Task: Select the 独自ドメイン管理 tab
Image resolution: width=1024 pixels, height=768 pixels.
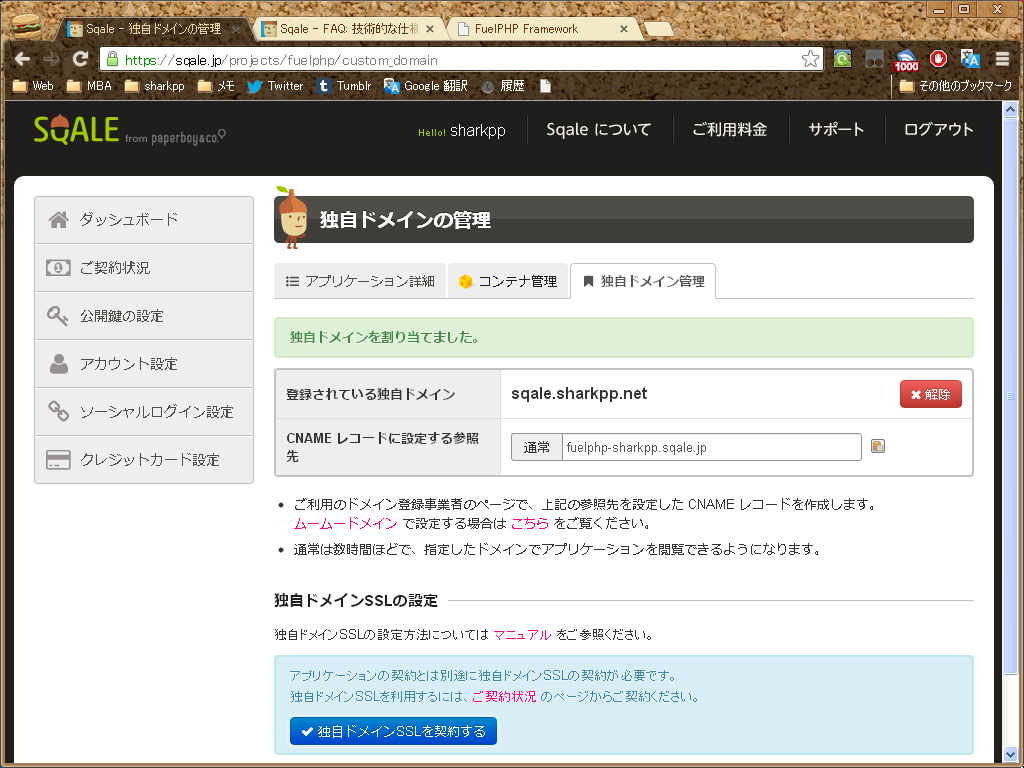Action: [x=643, y=281]
